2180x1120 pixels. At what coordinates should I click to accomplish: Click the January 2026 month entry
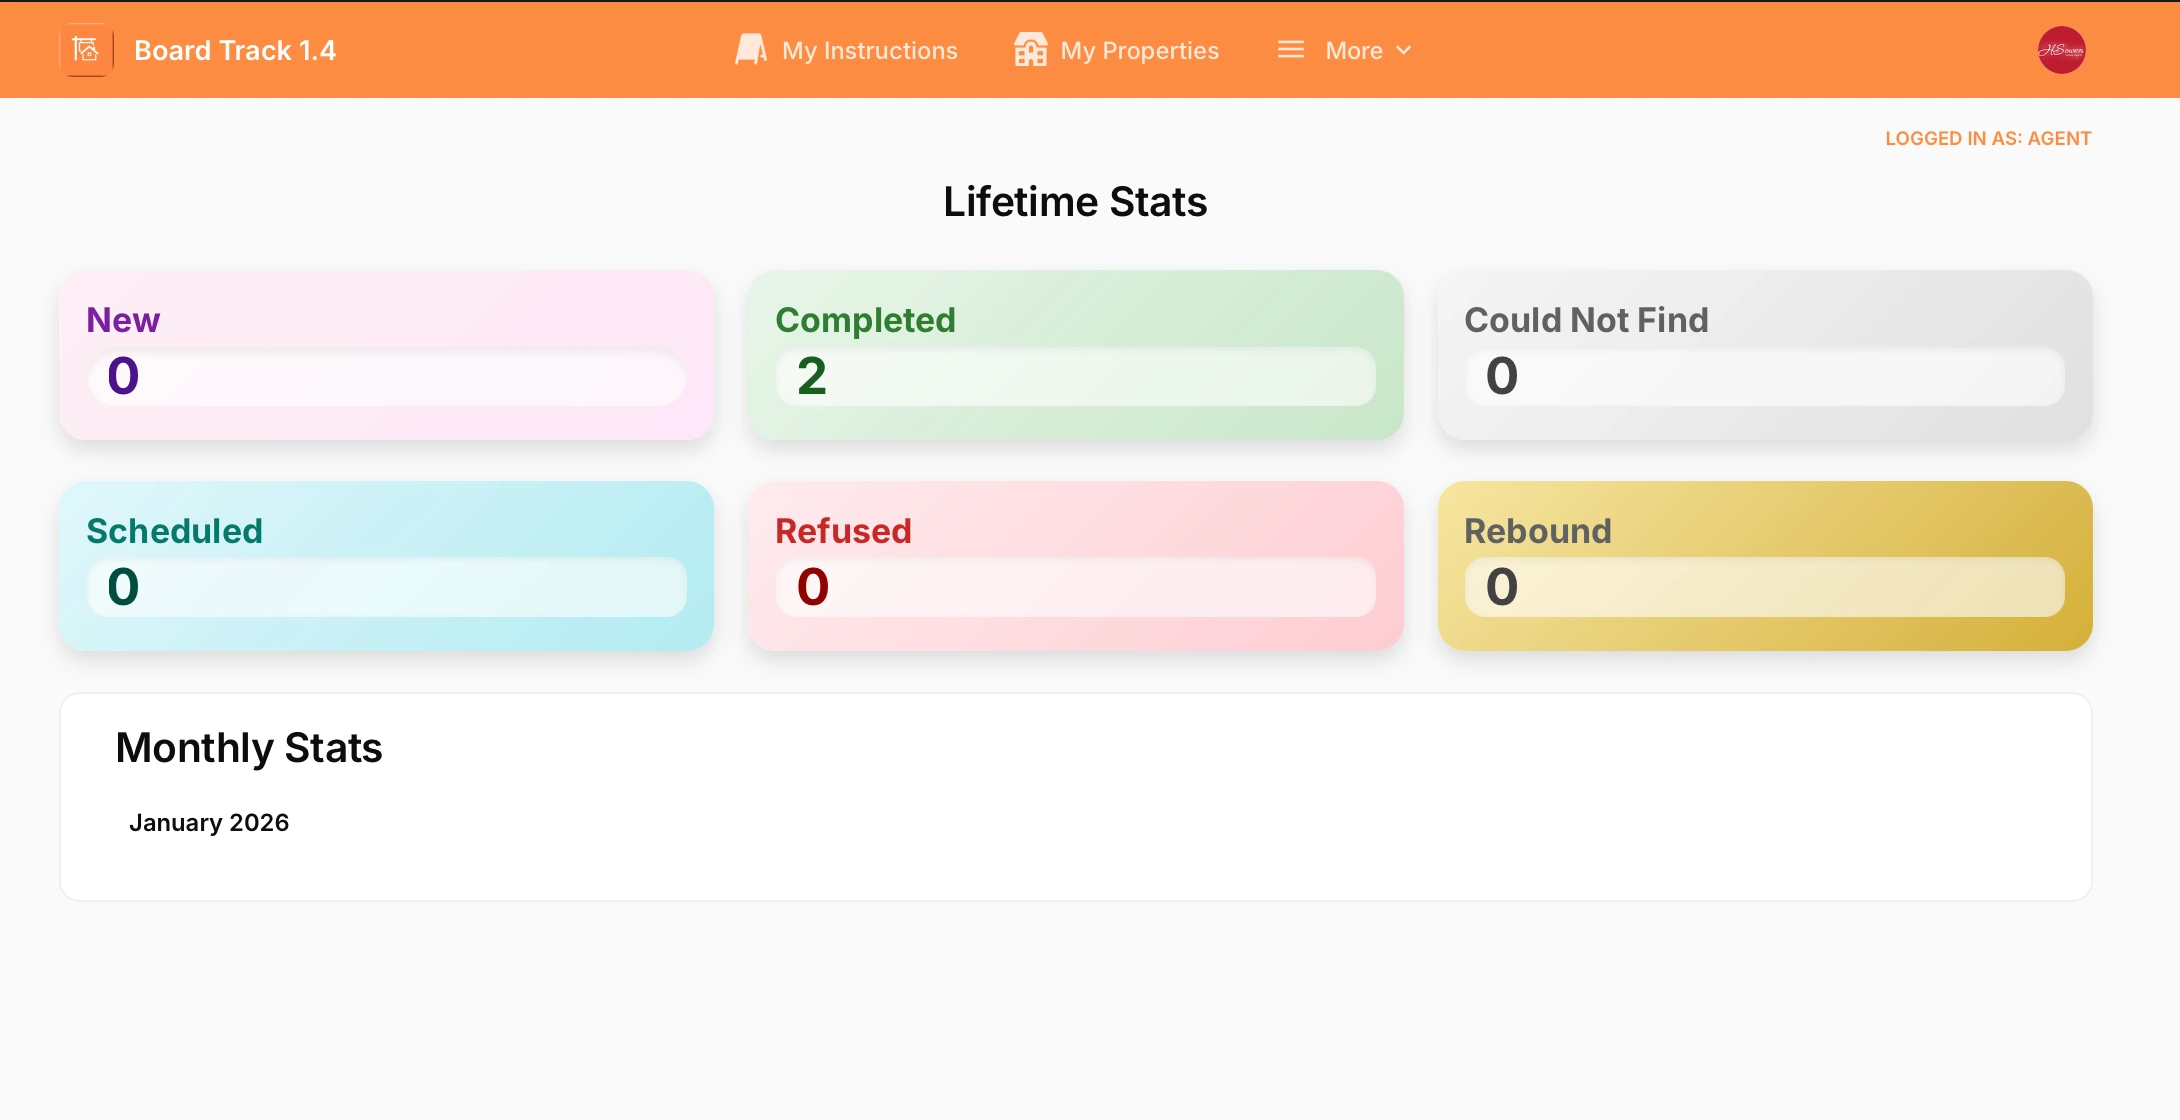click(209, 823)
